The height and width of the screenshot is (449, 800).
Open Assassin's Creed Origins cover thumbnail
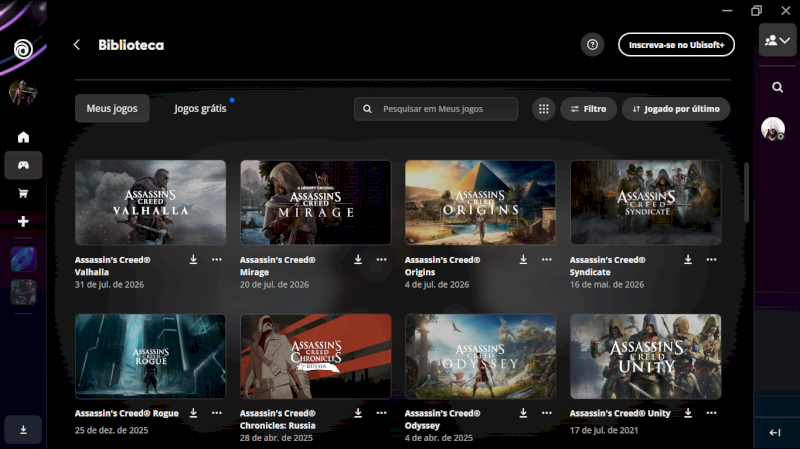pos(480,203)
